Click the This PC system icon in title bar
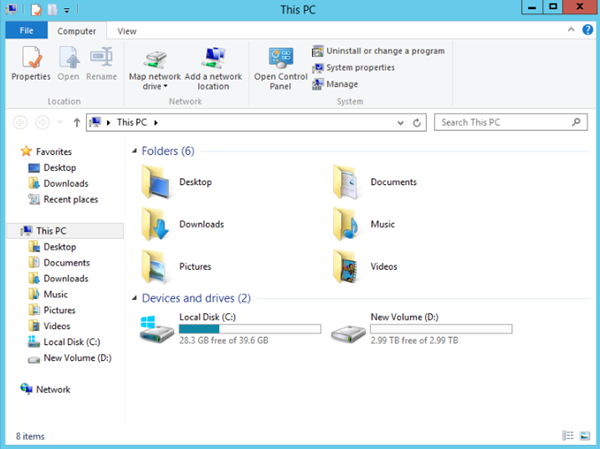 [11, 9]
